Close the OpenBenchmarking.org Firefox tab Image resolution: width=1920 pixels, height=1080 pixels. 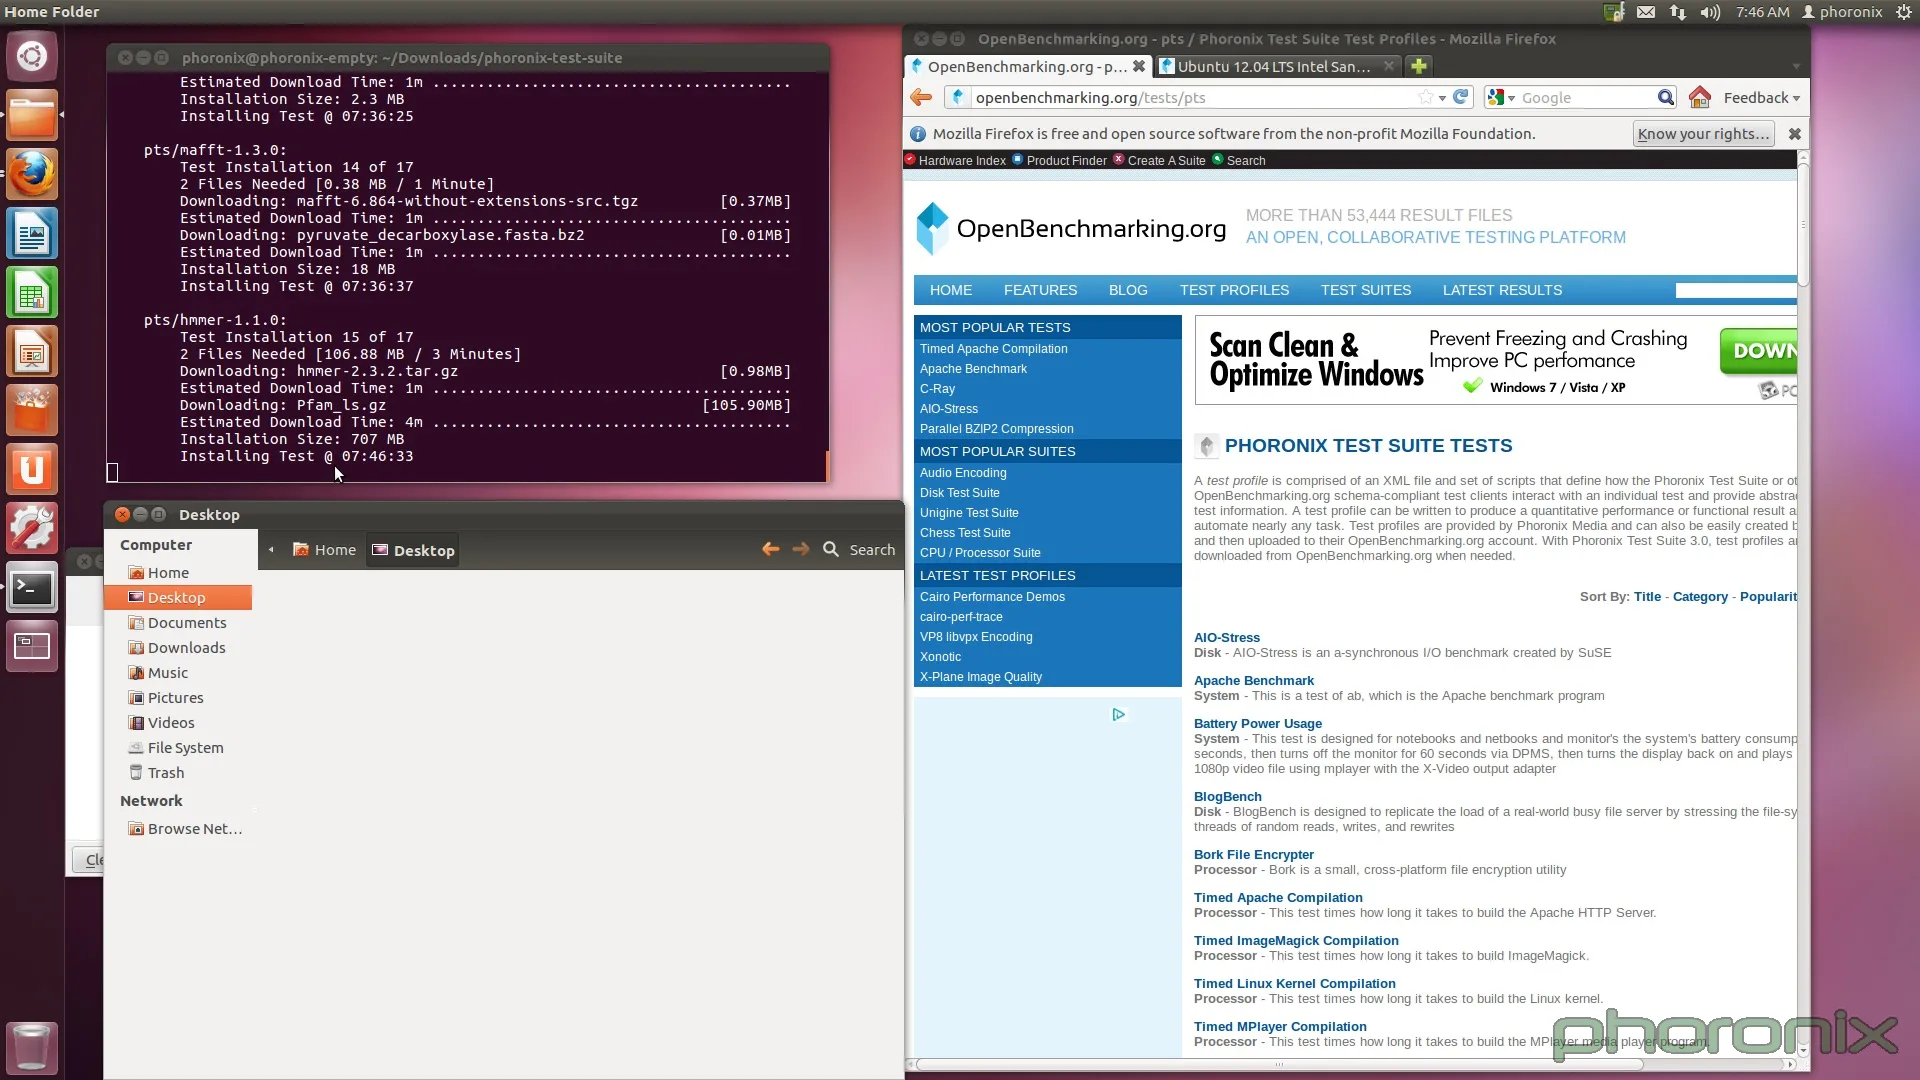(1138, 66)
